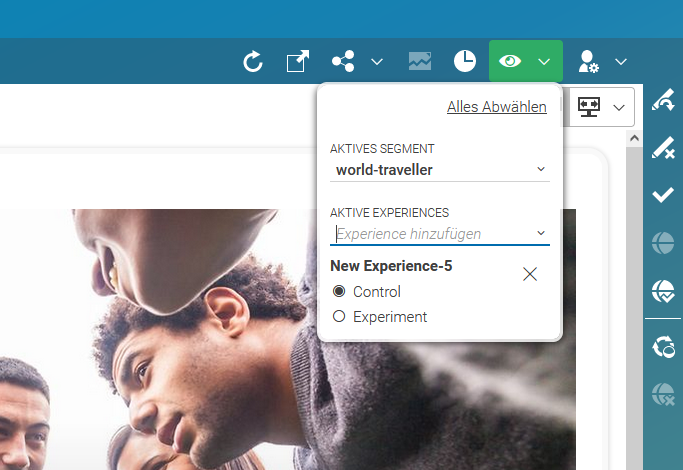
Task: Expand dropdown arrow next to eye icon
Action: point(544,62)
